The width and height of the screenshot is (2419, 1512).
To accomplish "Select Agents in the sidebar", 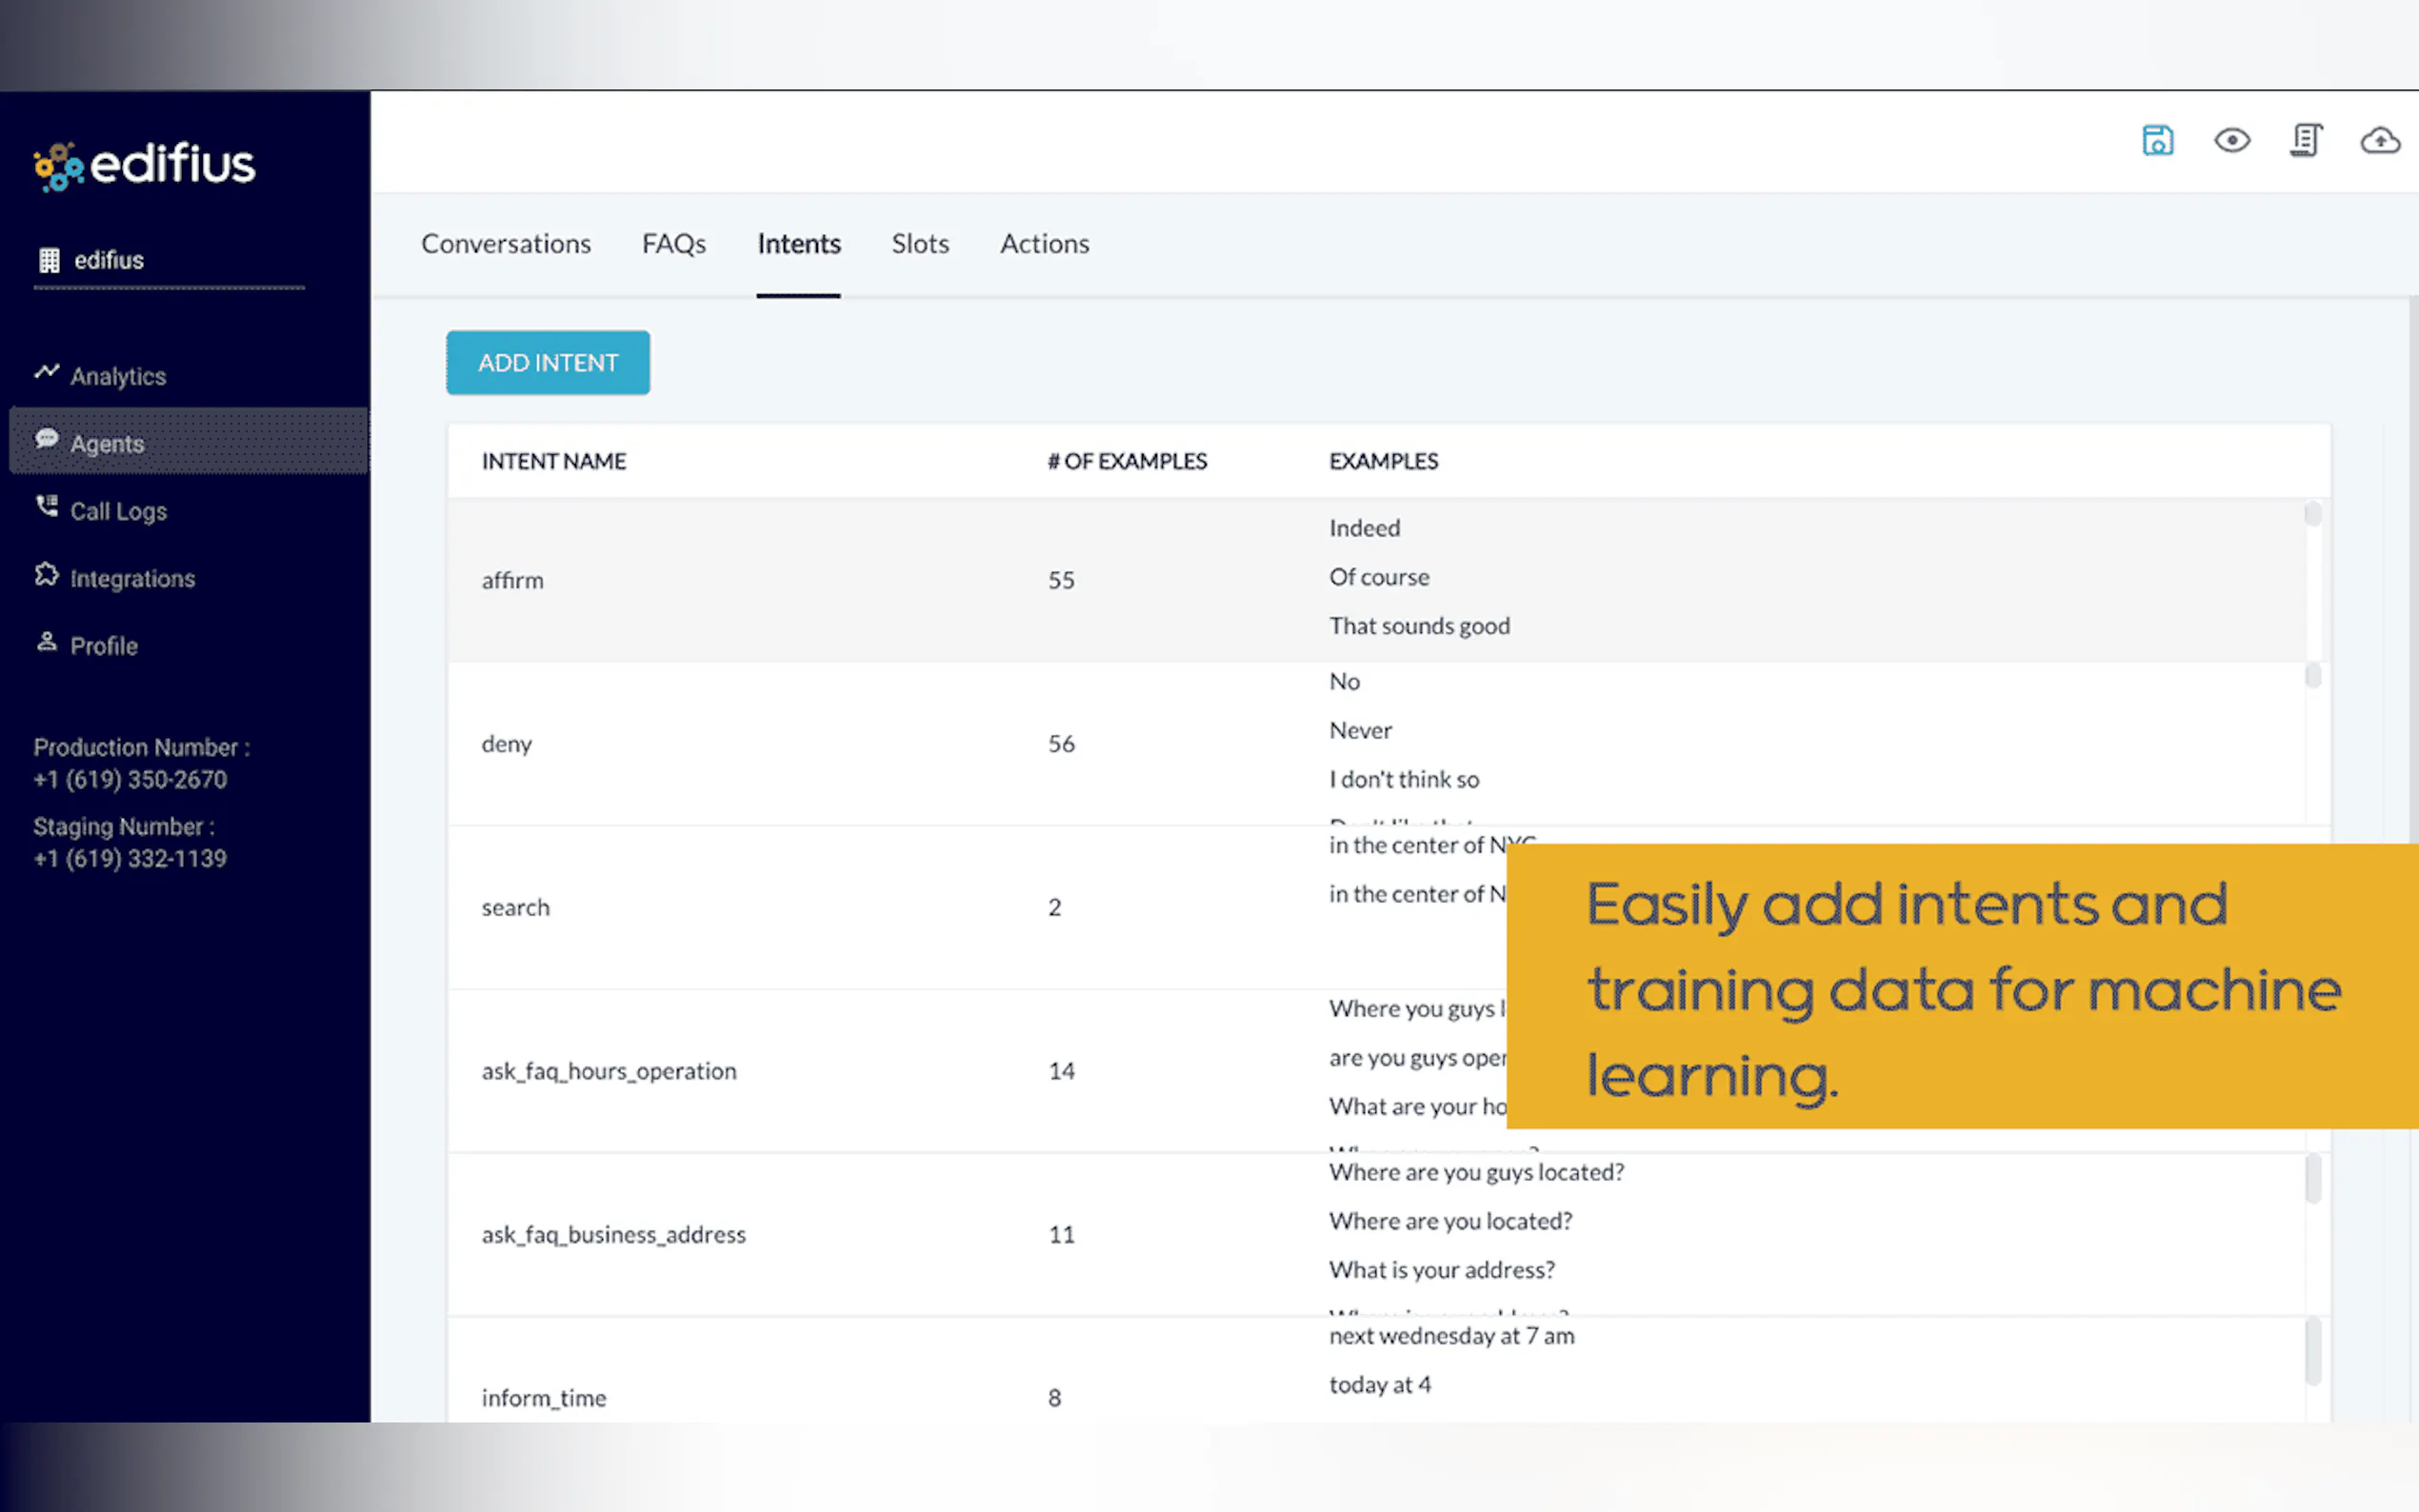I will (107, 443).
